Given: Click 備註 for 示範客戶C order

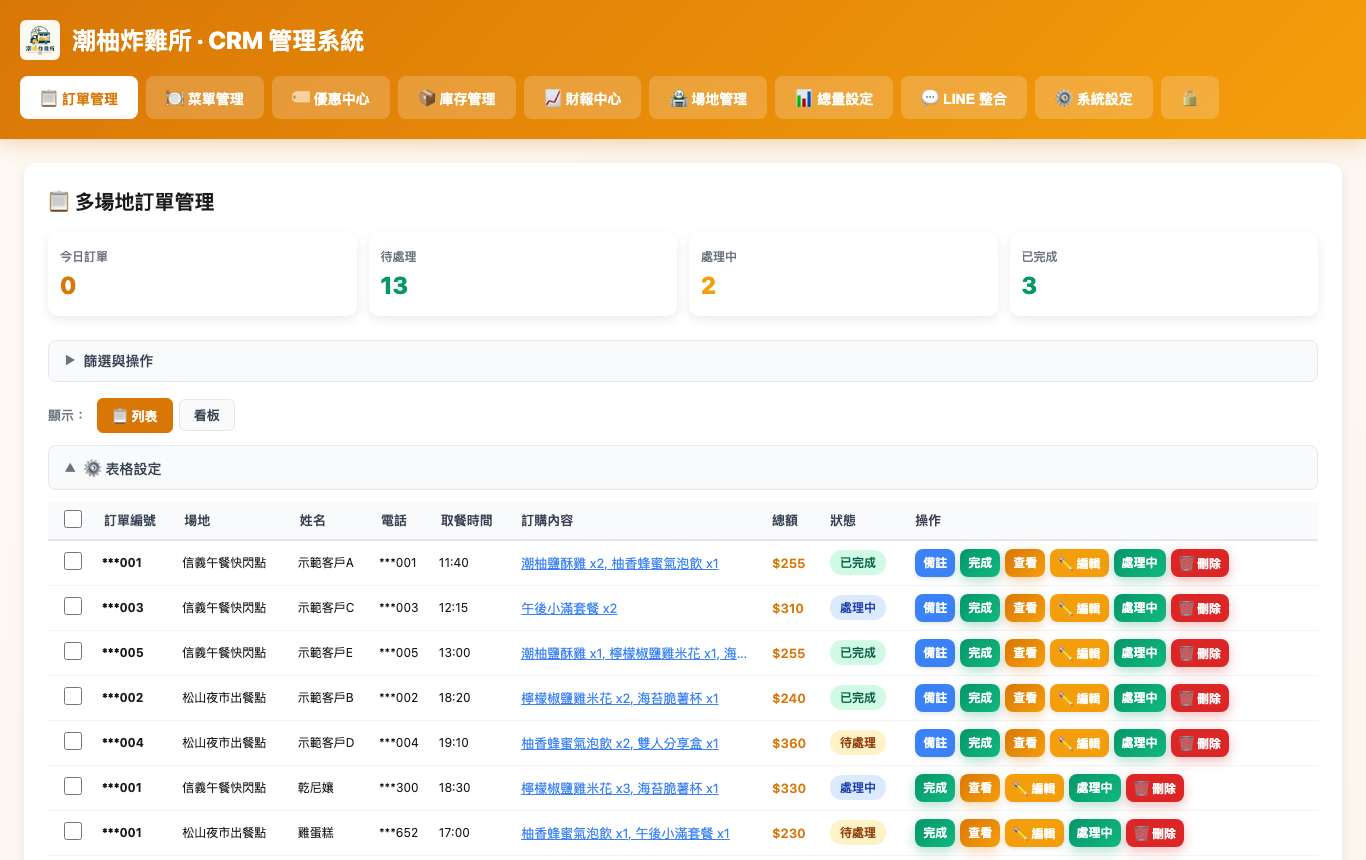Looking at the screenshot, I should click(x=935, y=608).
